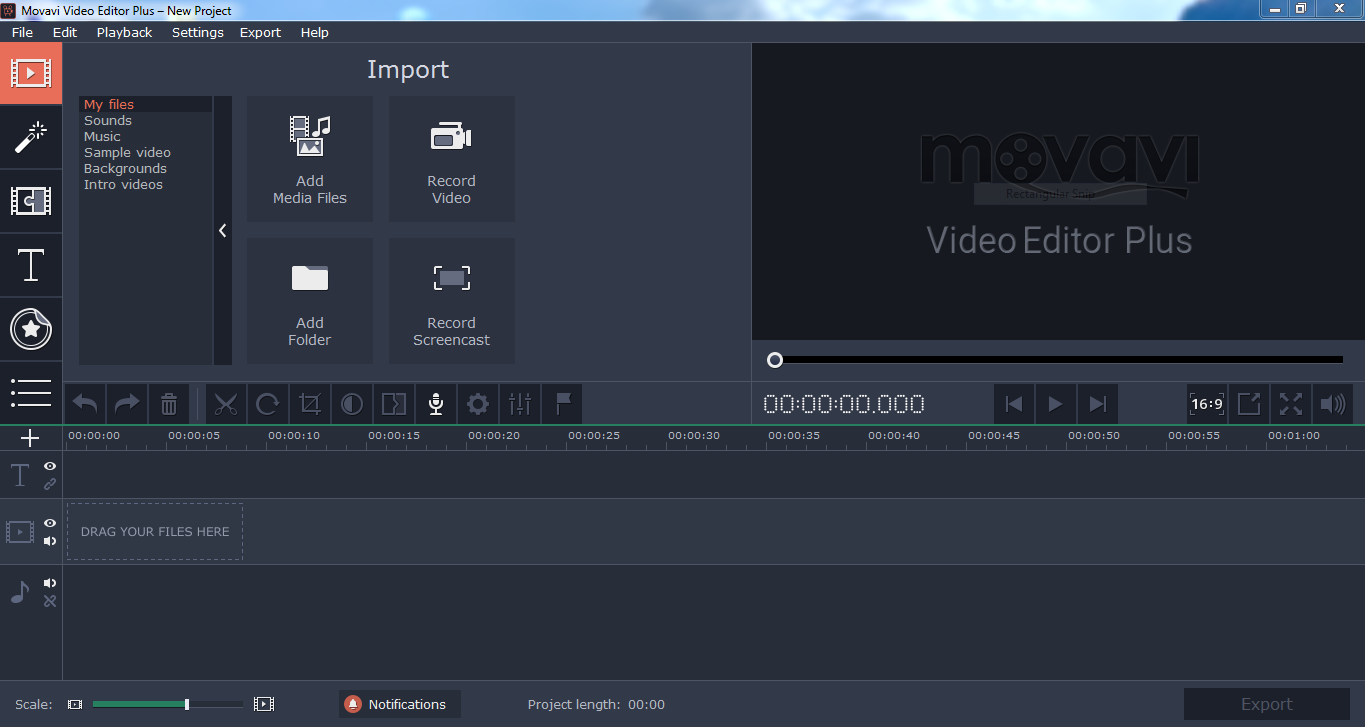Open the Settings menu
Viewport: 1365px width, 727px height.
(198, 32)
